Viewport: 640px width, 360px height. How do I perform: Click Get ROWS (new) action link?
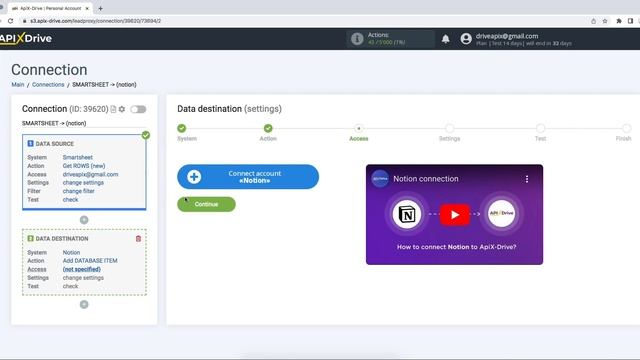(x=84, y=166)
